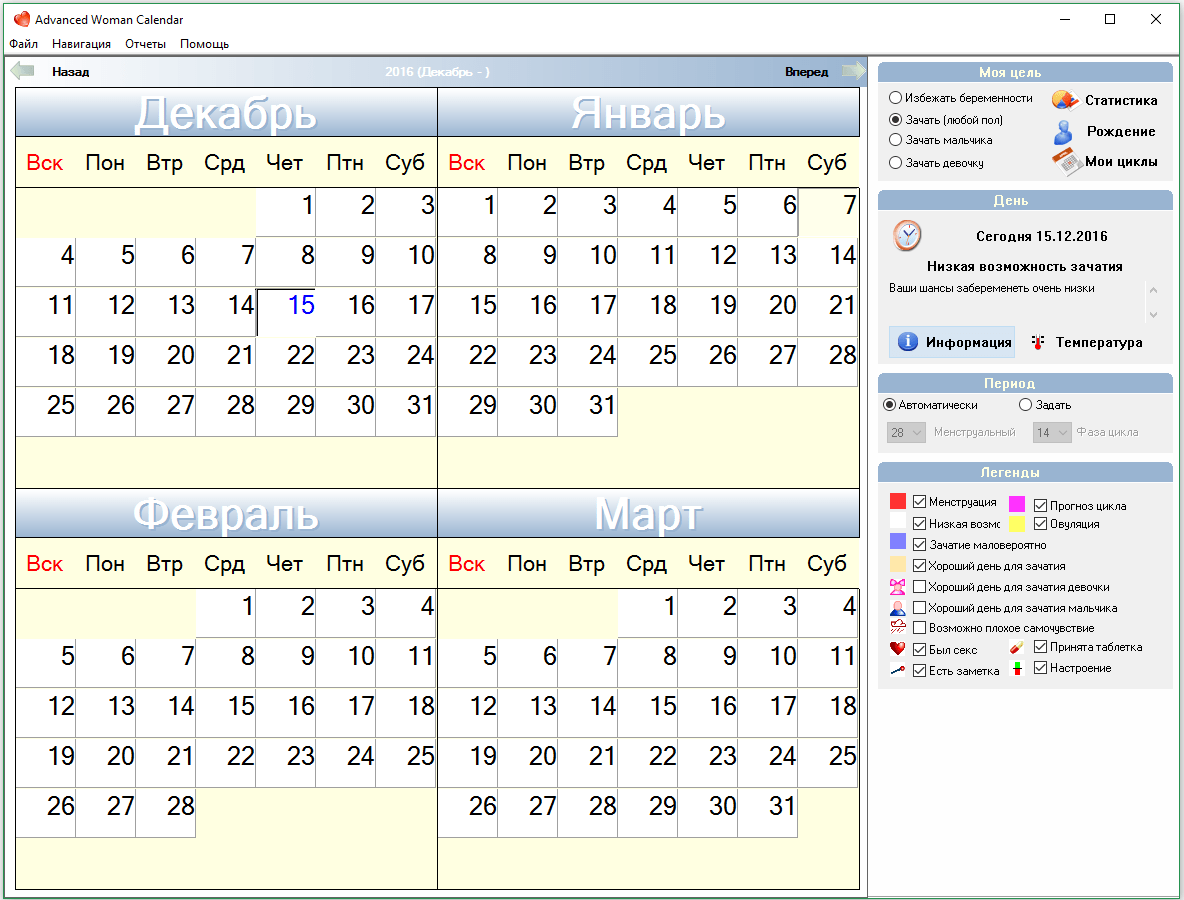The width and height of the screenshot is (1184, 900).
Task: Toggle the Настроение checkbox
Action: click(x=1041, y=667)
